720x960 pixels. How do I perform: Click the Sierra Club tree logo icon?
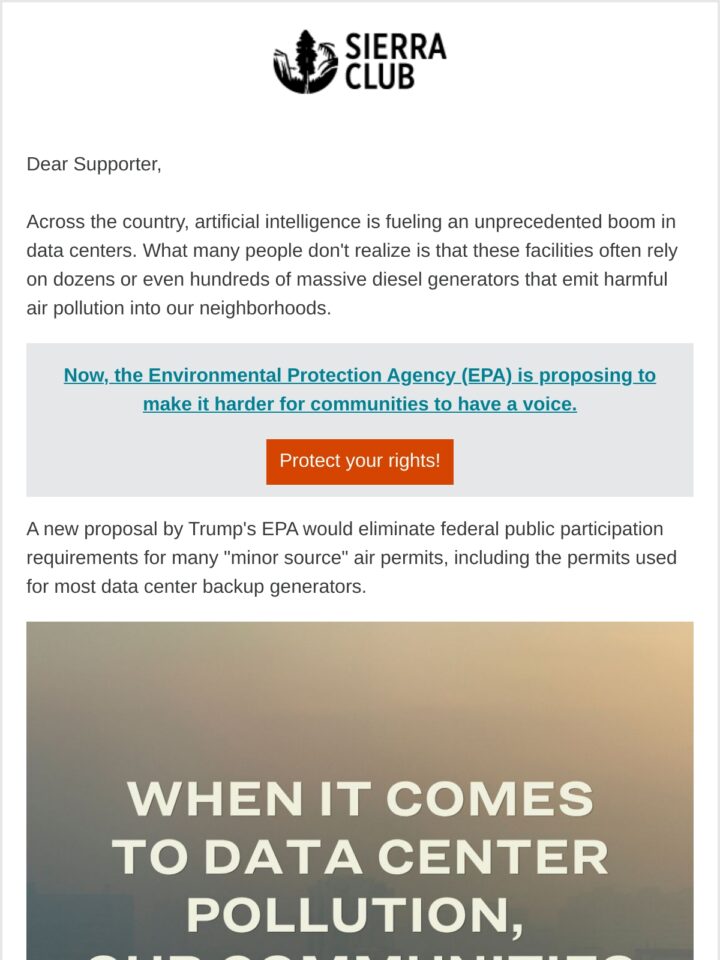(x=306, y=62)
